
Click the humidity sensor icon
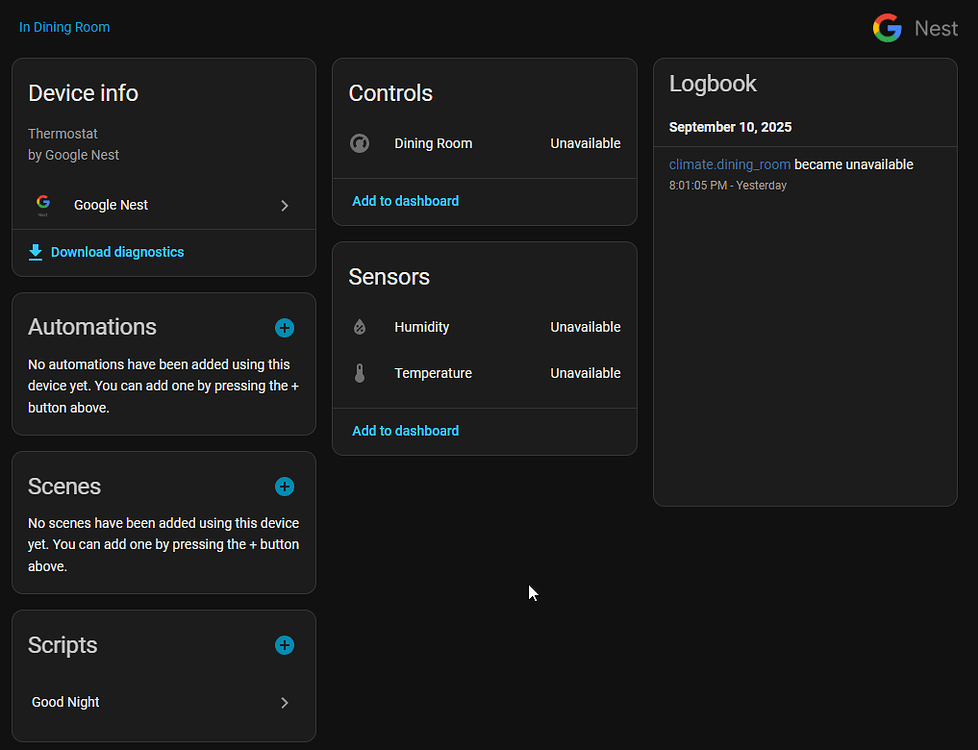click(x=360, y=327)
